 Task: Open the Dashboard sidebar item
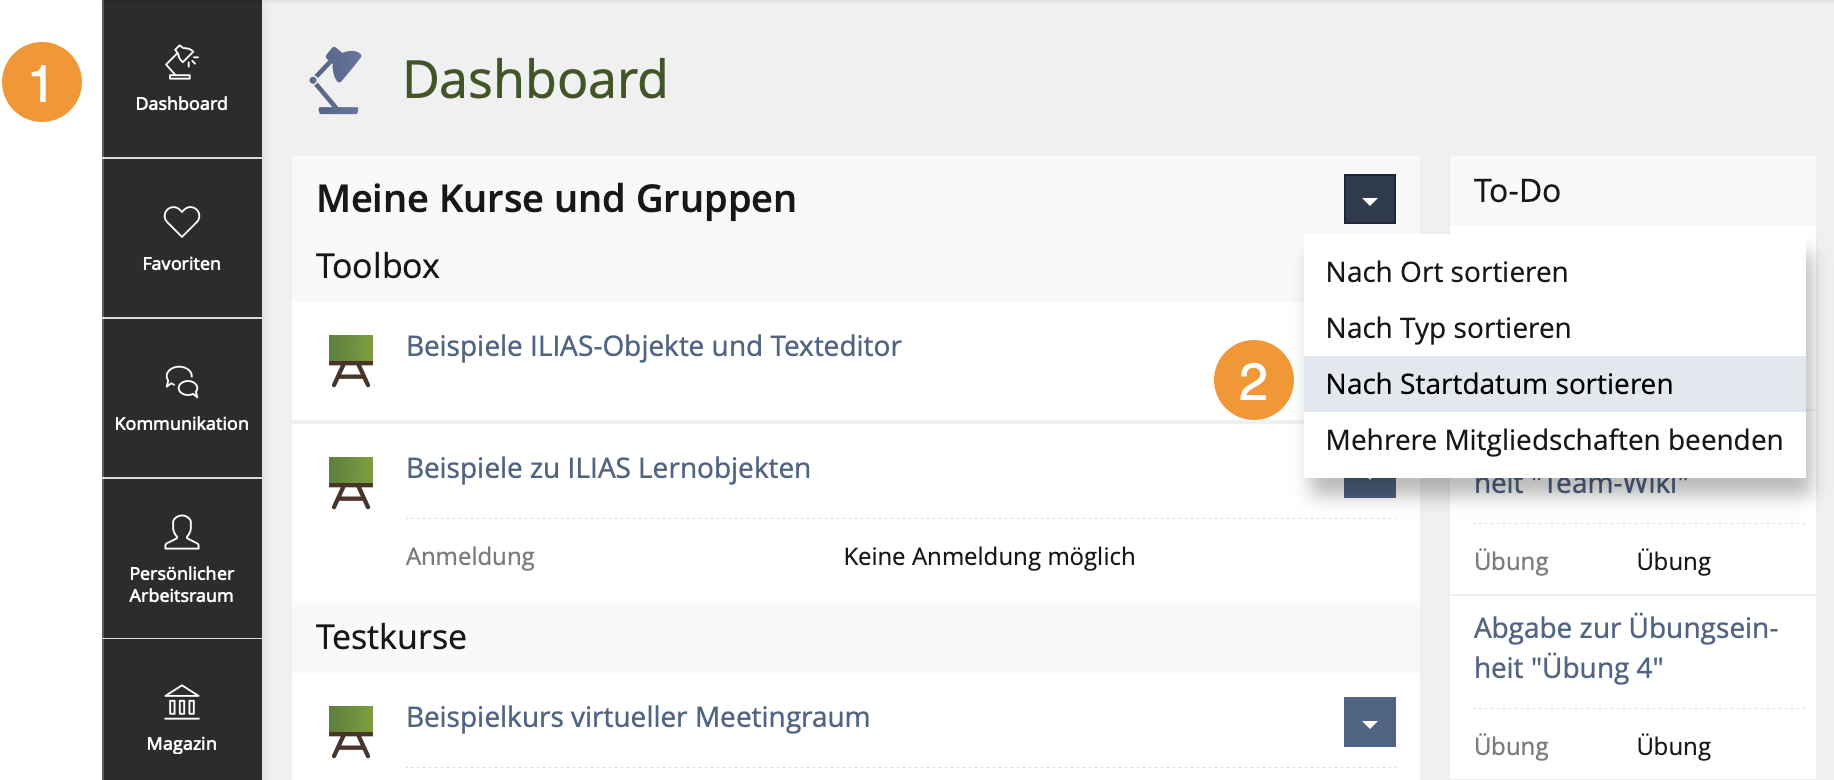point(182,79)
